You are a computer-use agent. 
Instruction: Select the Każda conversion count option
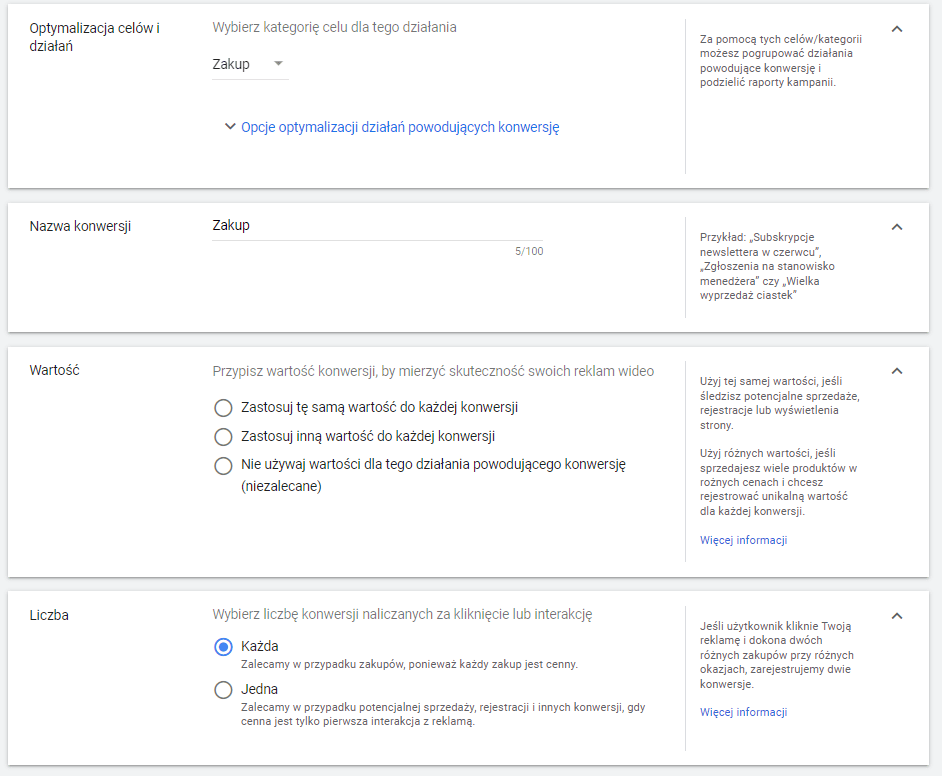[223, 647]
